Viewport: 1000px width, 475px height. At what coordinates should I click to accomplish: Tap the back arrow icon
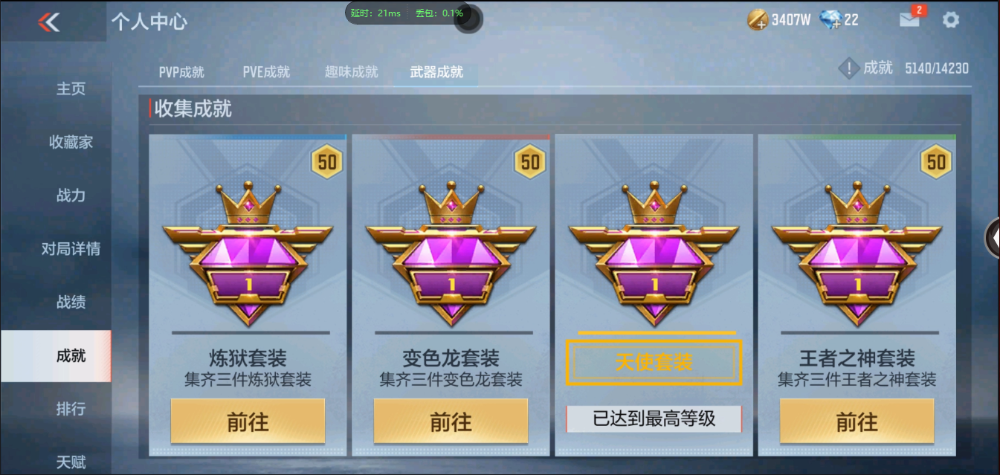48,22
